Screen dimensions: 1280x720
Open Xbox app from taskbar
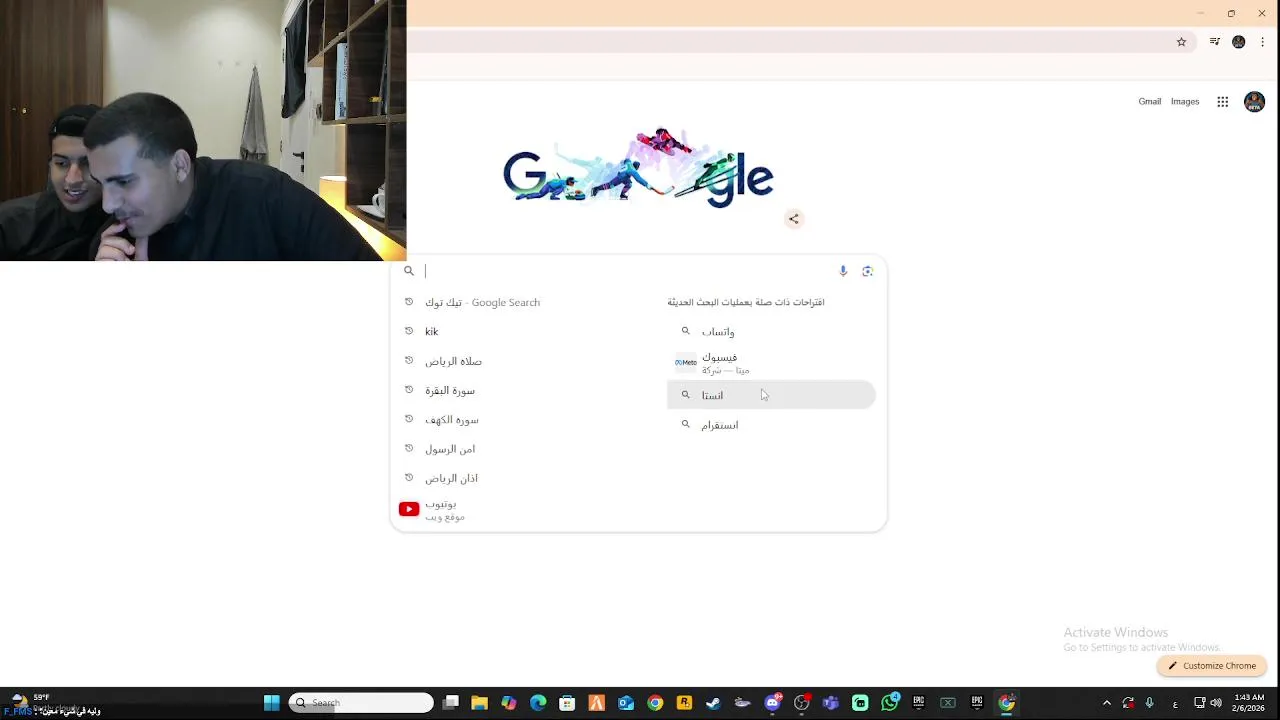948,703
